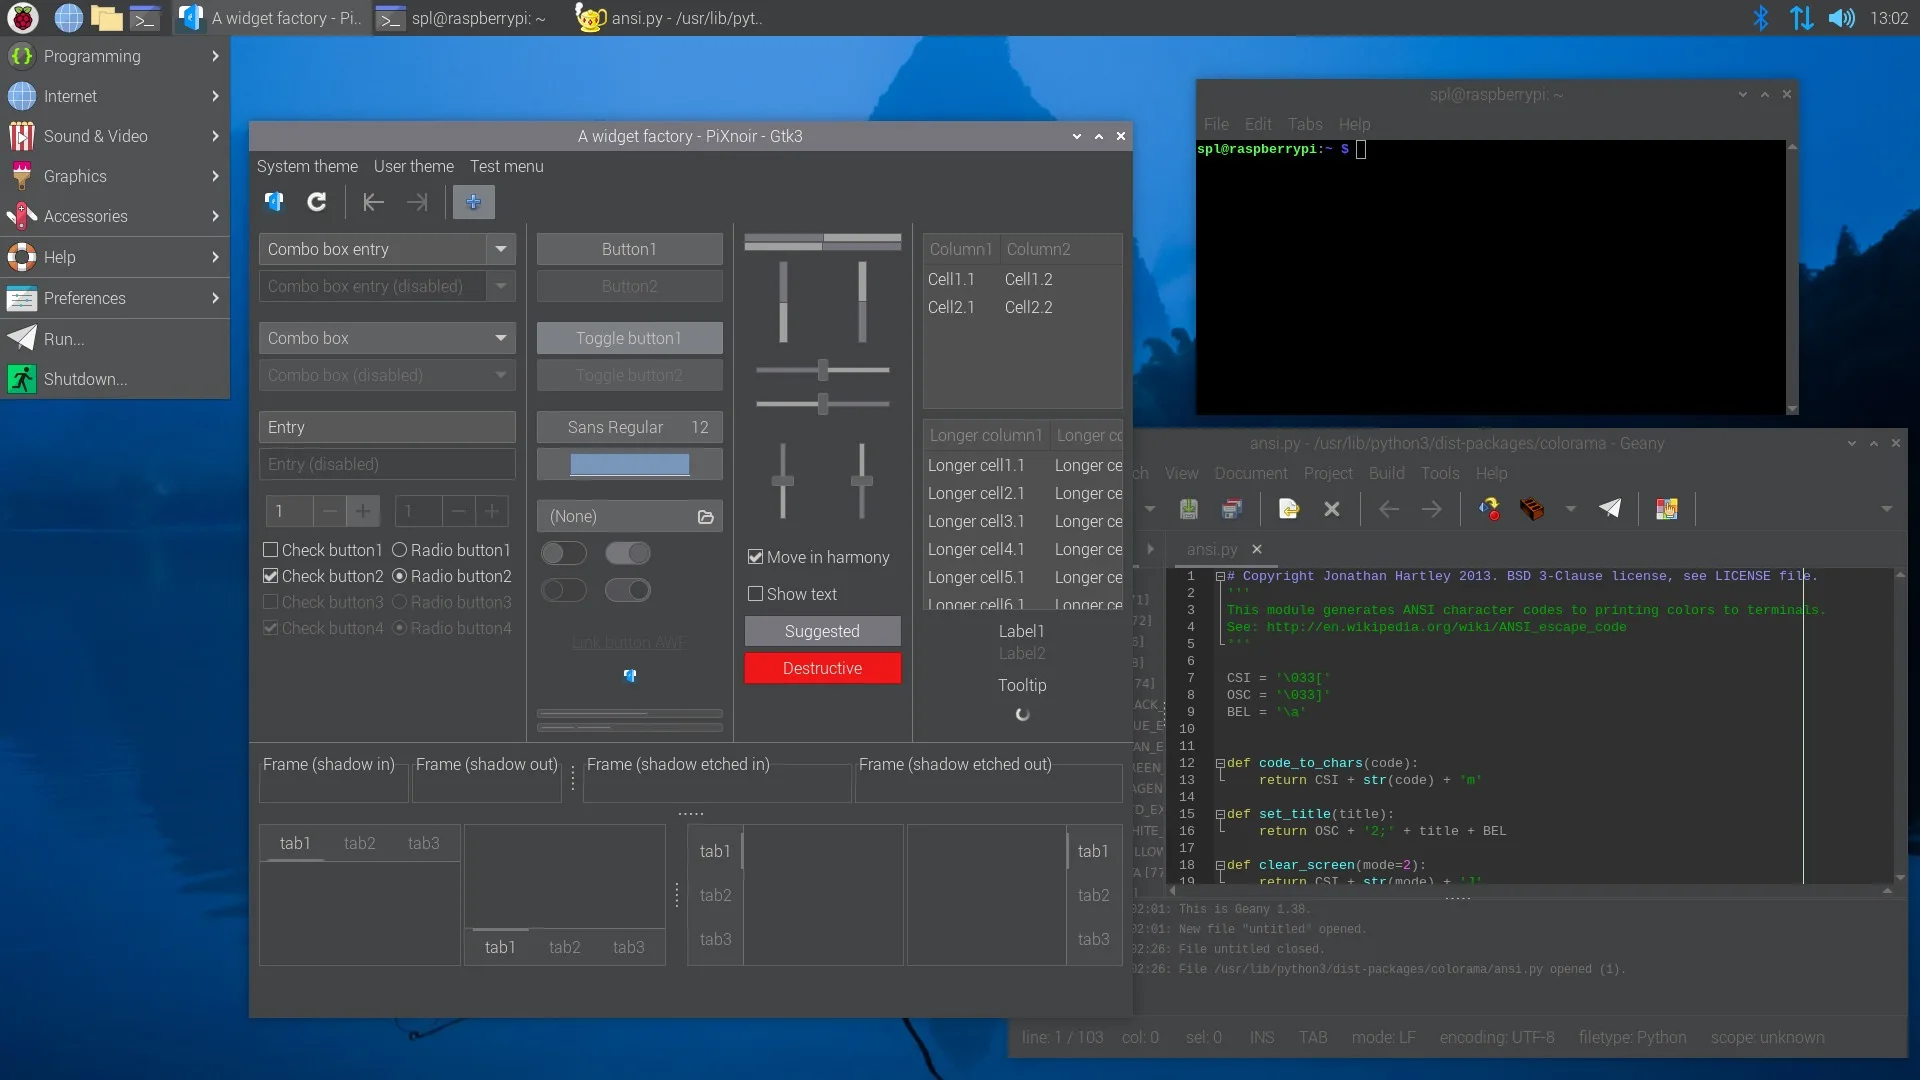Click Geany's Build brick icon
The image size is (1920, 1080).
[1531, 509]
